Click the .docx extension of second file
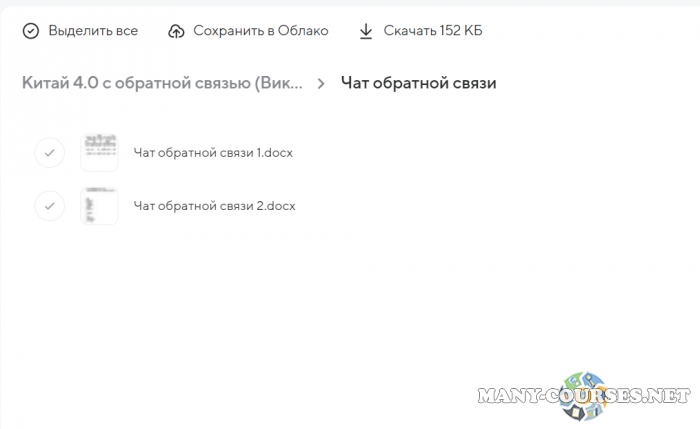The height and width of the screenshot is (429, 700). [281, 206]
